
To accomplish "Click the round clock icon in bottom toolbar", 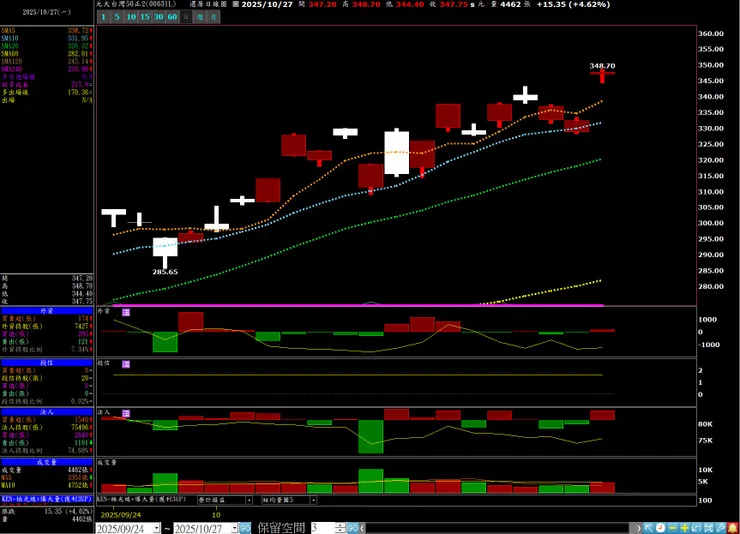I will pos(660,528).
